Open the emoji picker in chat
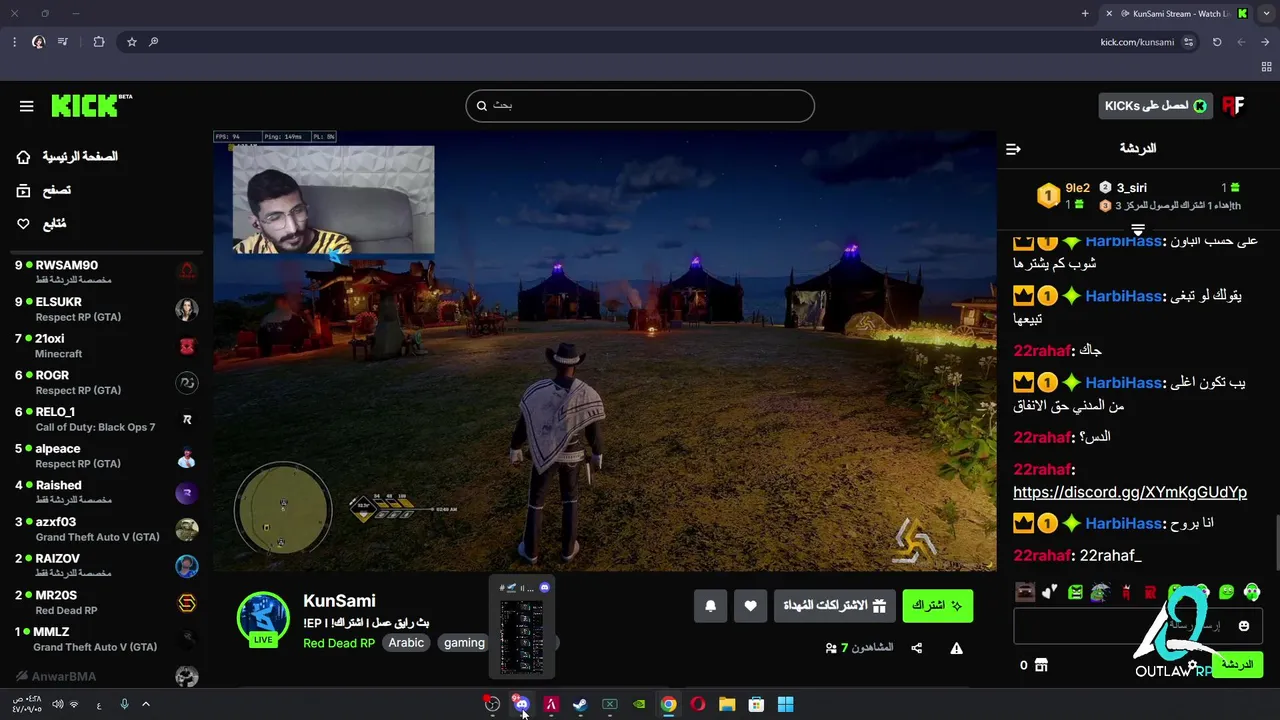The width and height of the screenshot is (1280, 720). click(x=1244, y=626)
